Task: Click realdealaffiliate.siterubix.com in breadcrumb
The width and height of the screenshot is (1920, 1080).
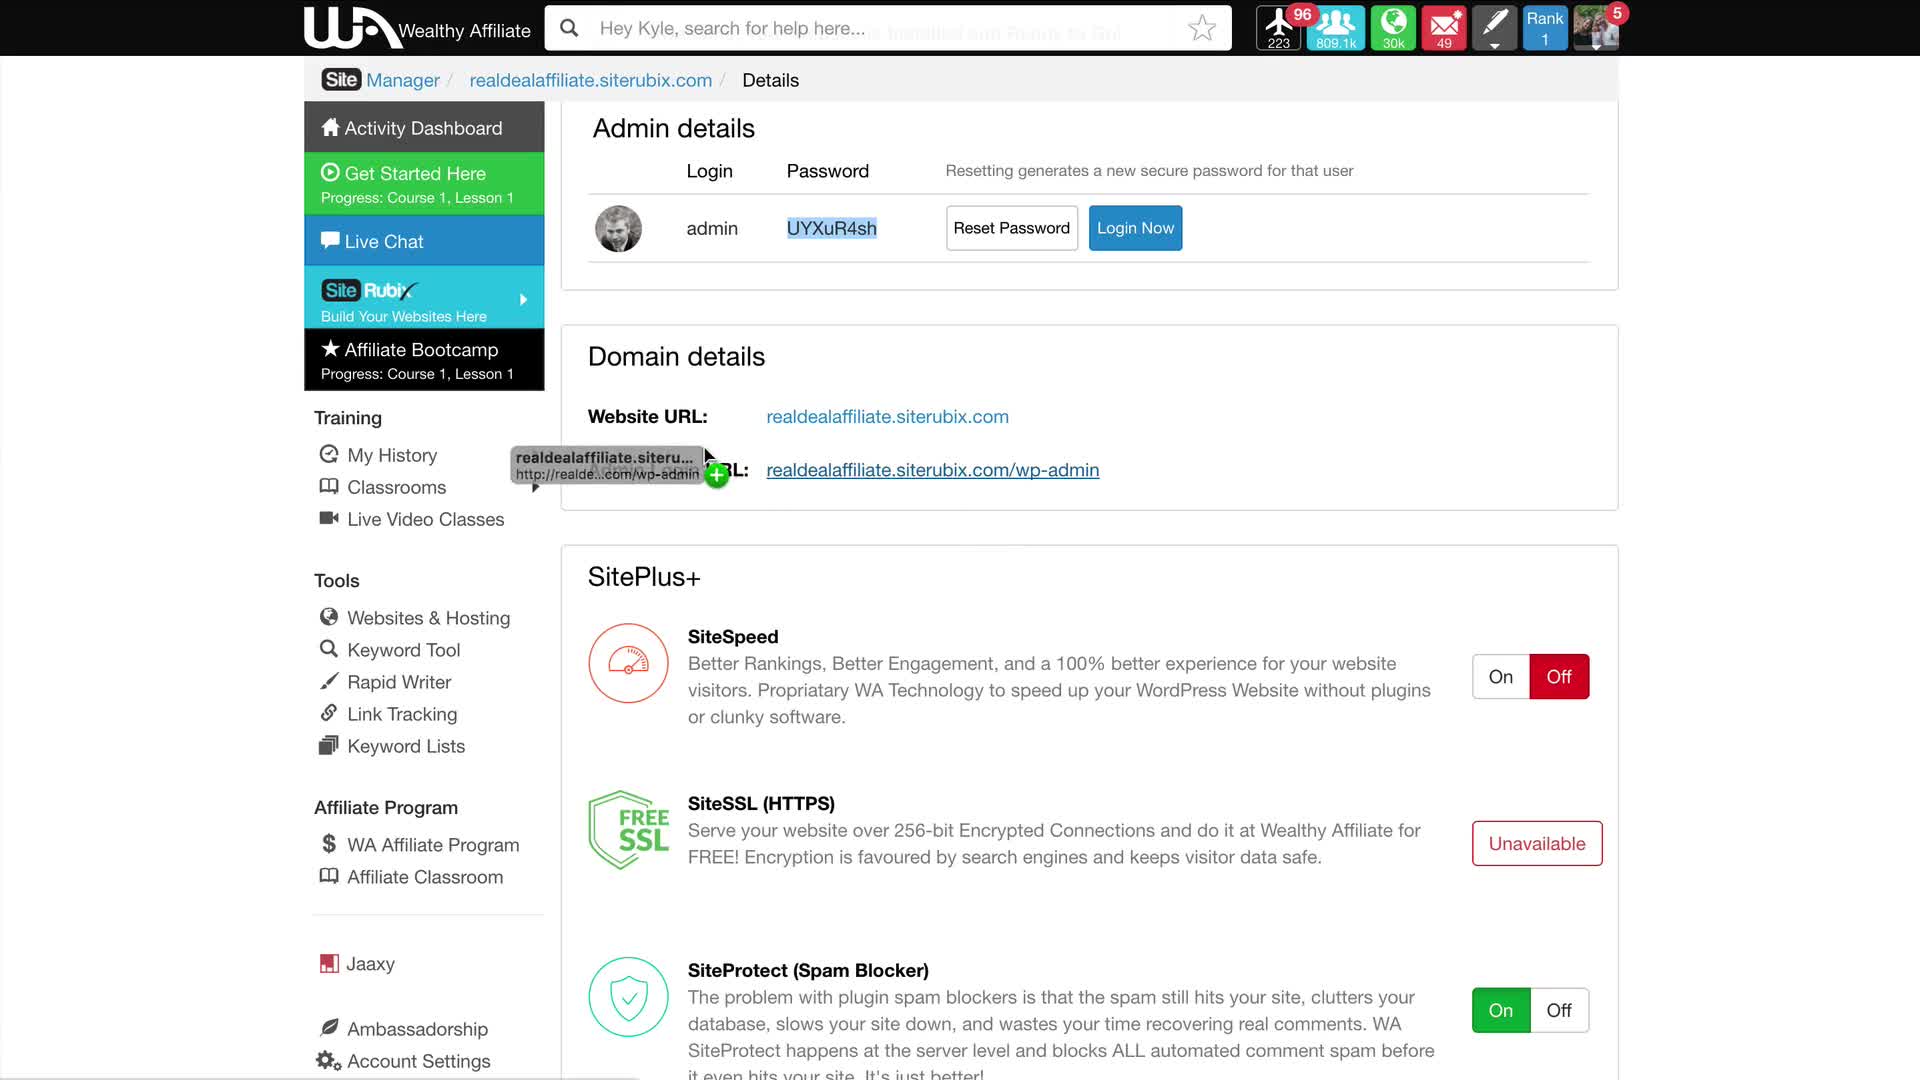Action: 590,80
